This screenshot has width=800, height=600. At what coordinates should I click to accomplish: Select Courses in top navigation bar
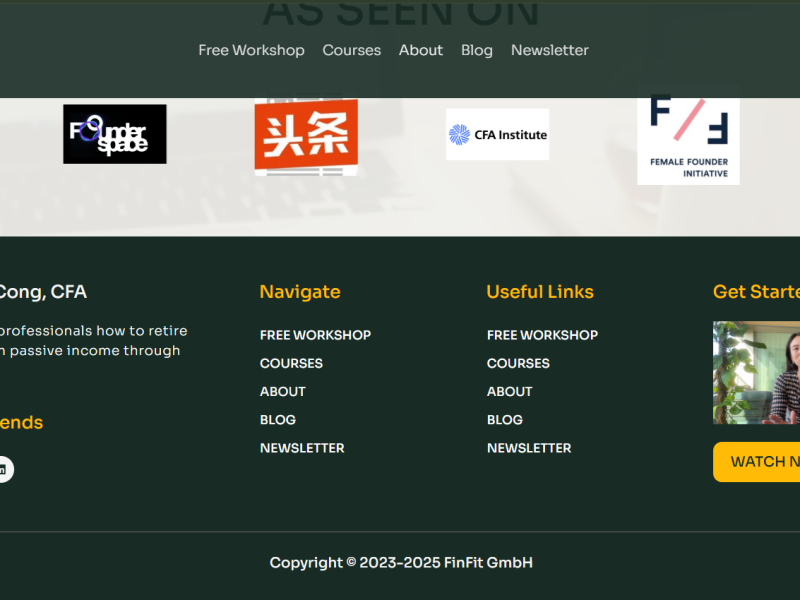point(351,50)
